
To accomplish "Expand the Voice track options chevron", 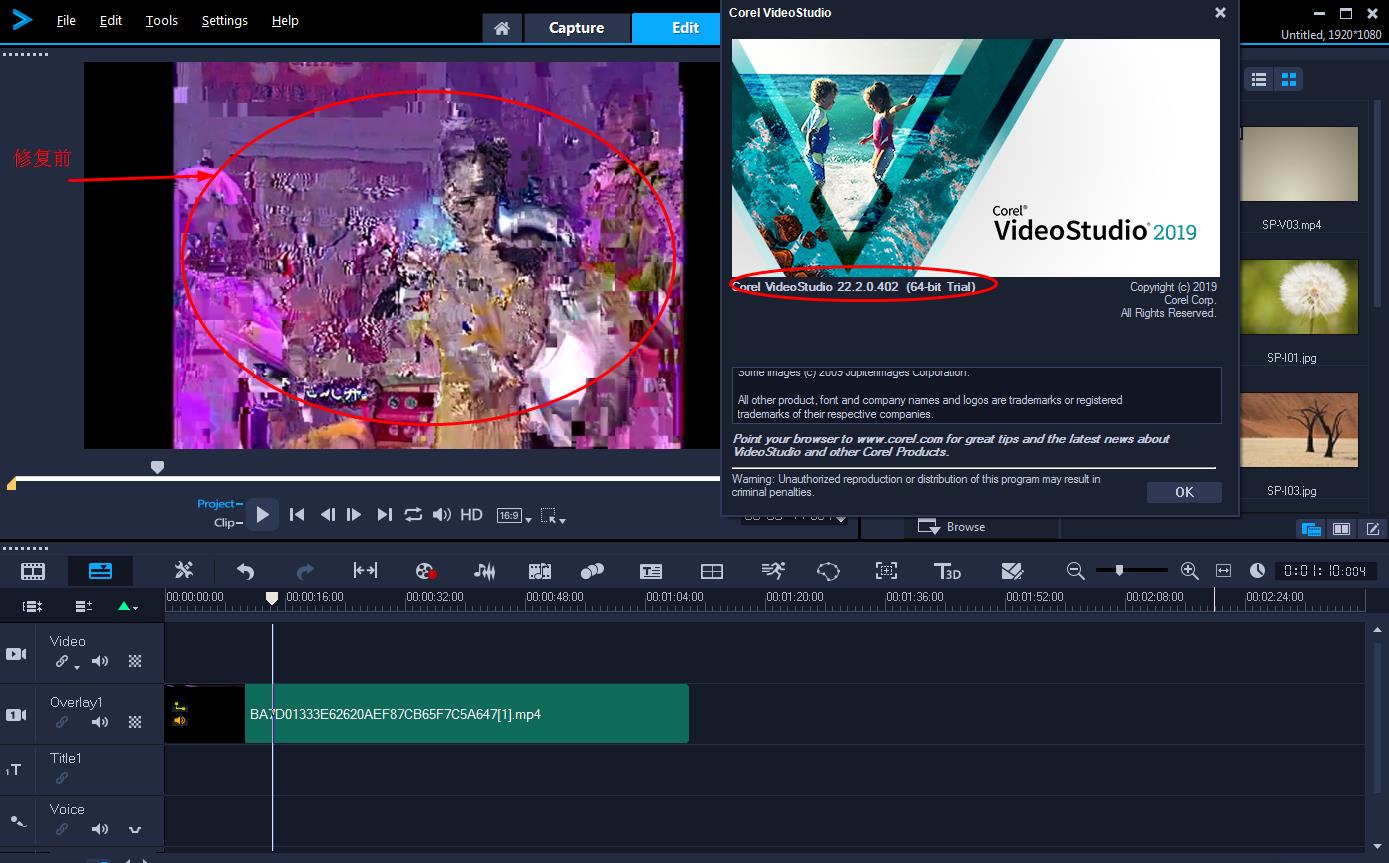I will tap(135, 830).
